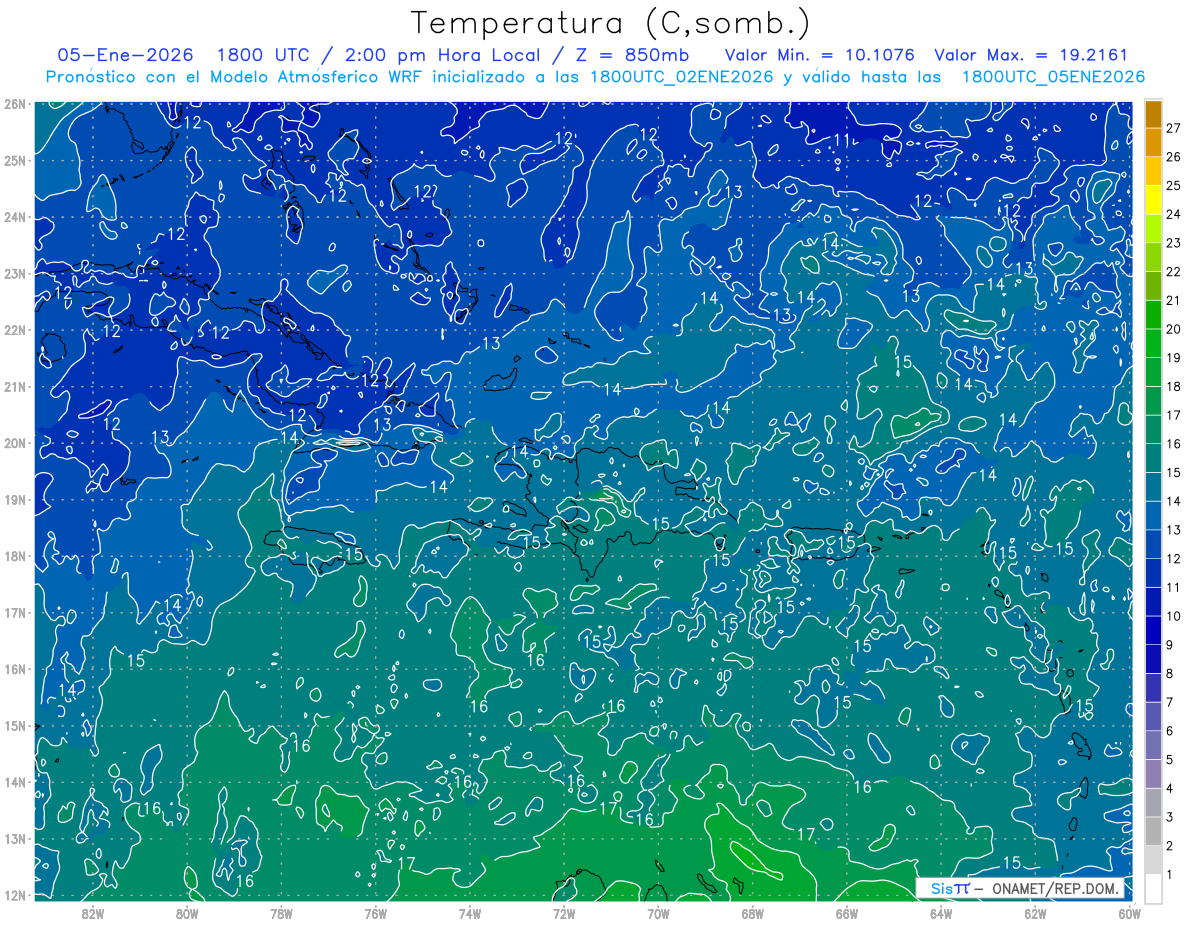
Task: Click the color scale label 1
Action: [x=1171, y=875]
